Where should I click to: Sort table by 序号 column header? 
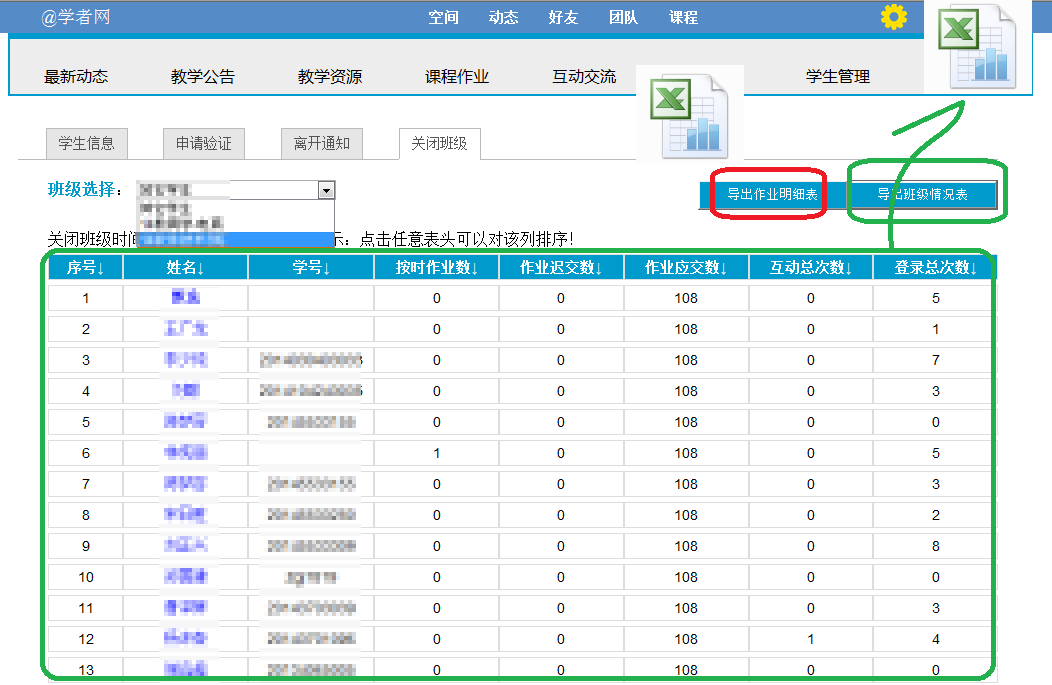tap(85, 267)
